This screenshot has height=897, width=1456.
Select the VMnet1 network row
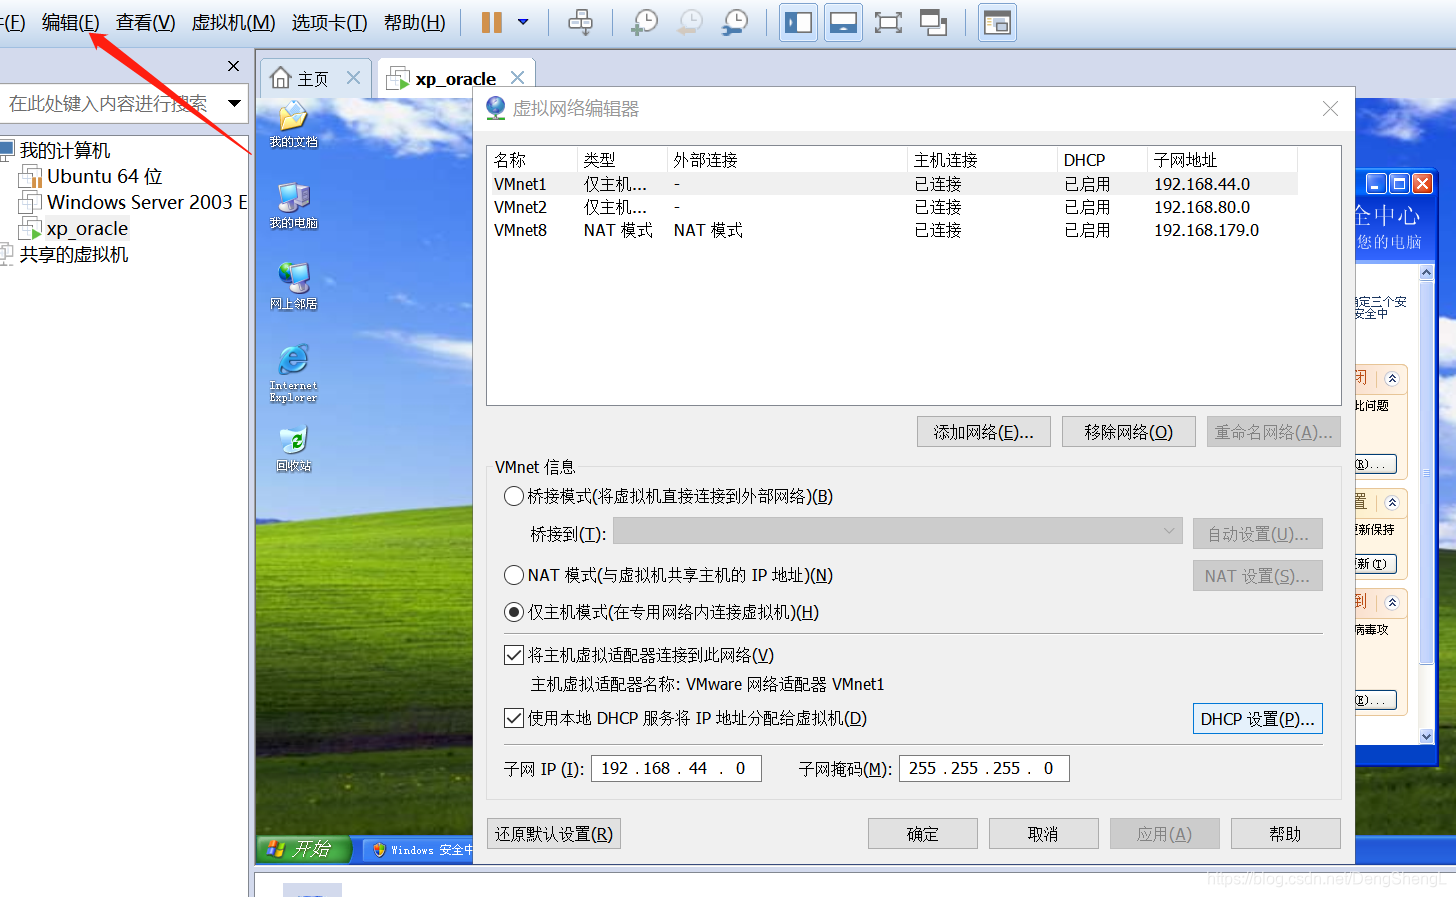point(892,184)
